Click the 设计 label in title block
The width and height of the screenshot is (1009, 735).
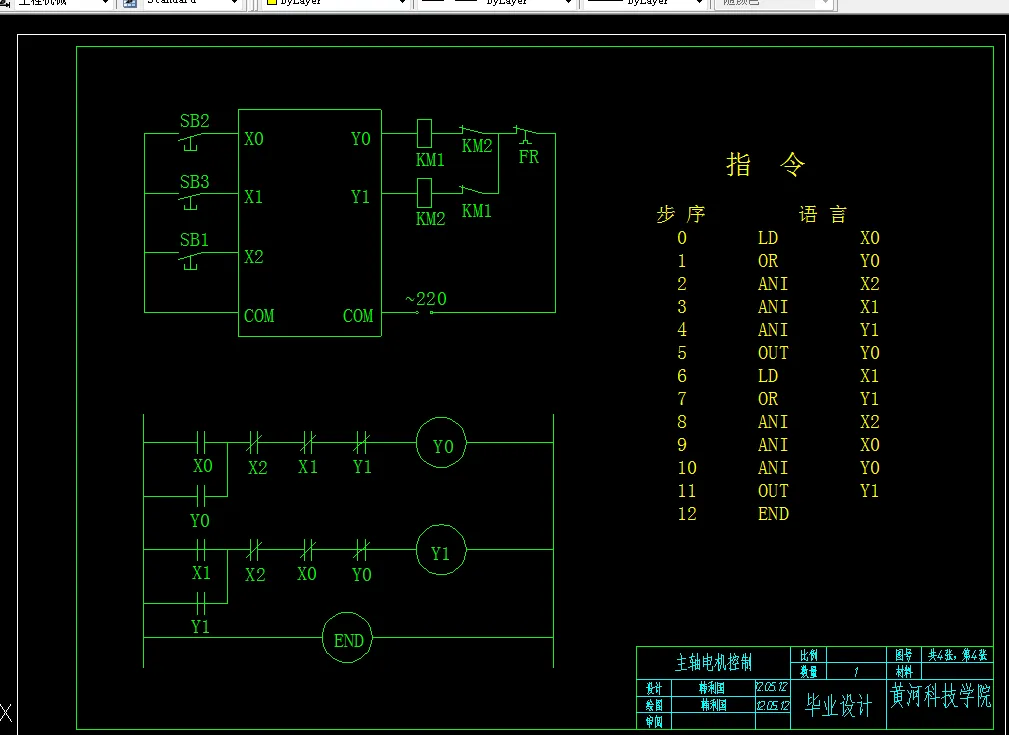tap(654, 689)
